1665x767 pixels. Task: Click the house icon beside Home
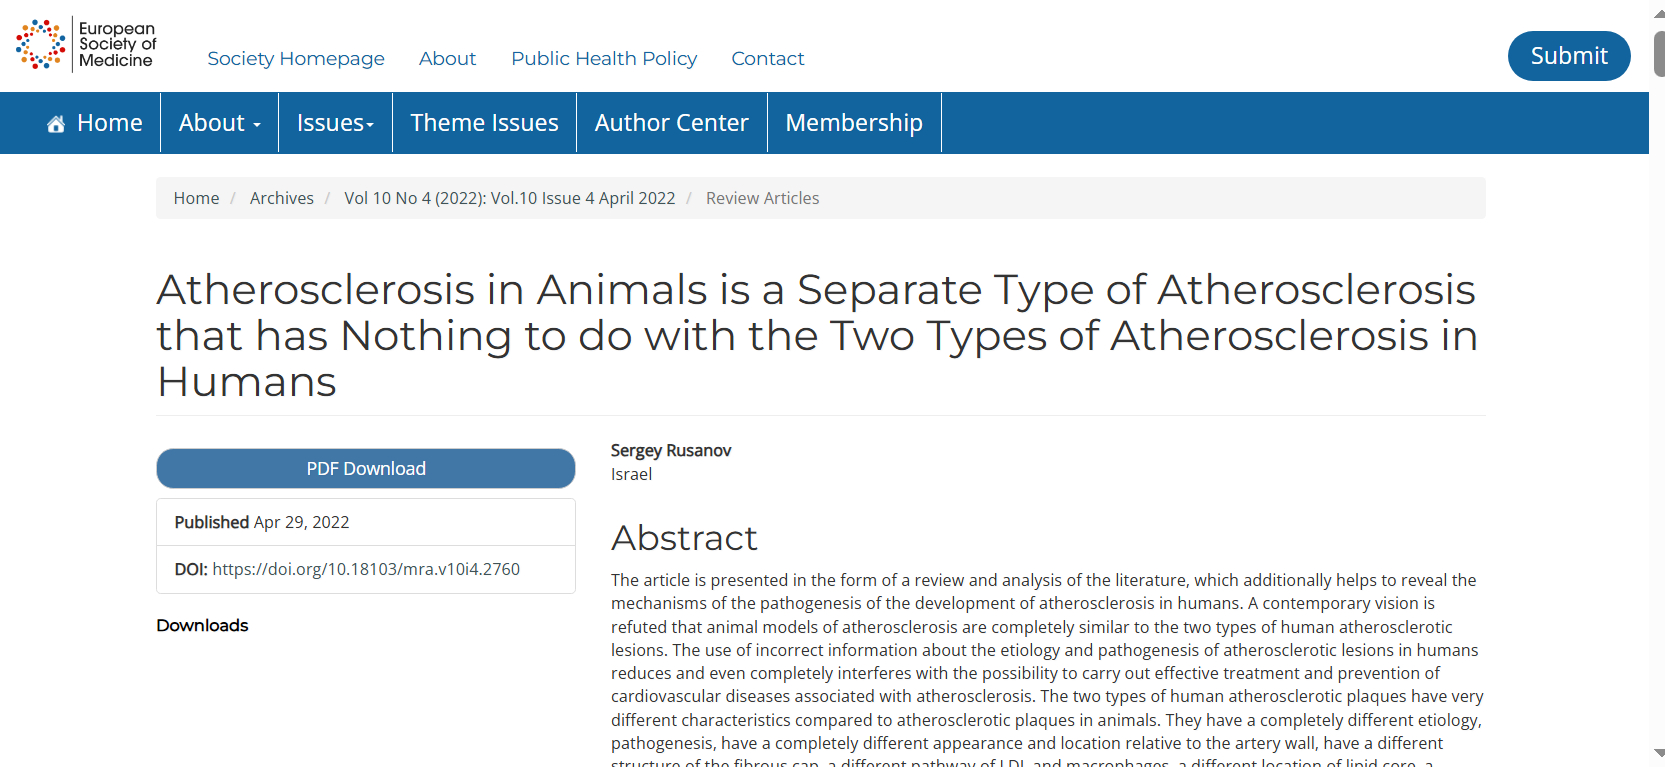56,124
